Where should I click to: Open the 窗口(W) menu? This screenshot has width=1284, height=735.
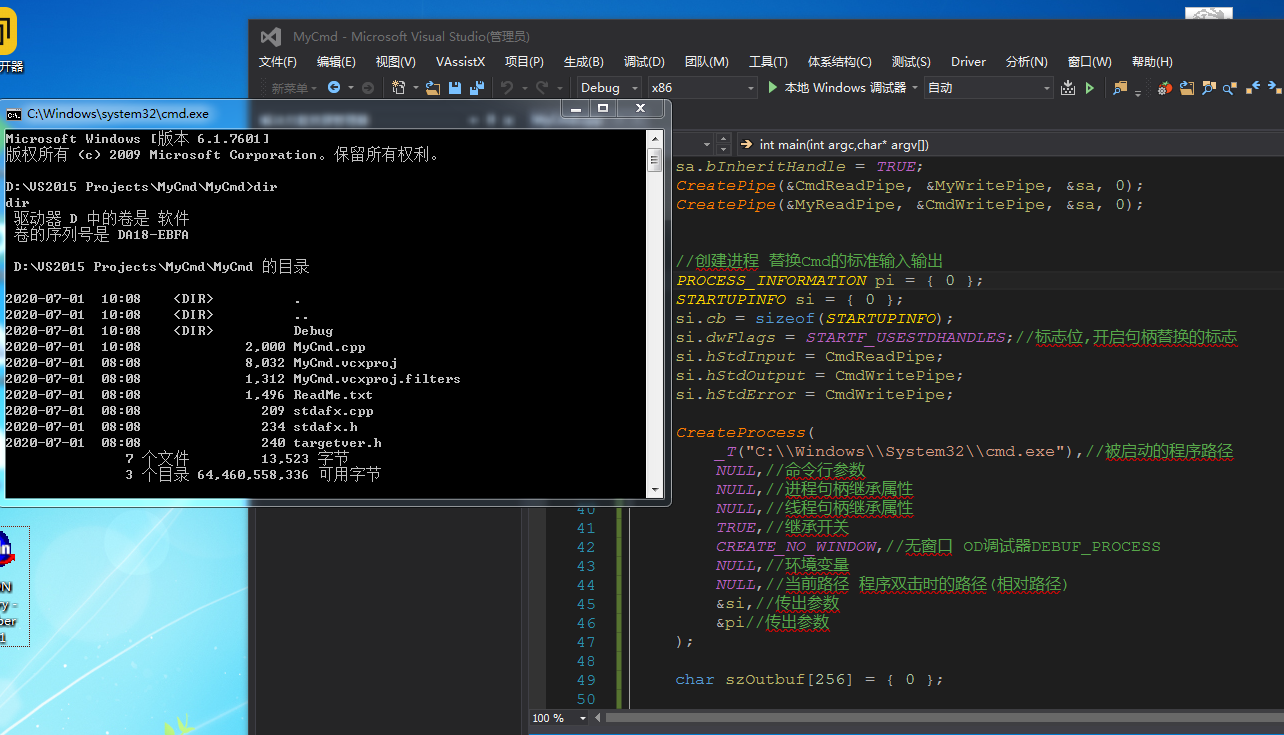pyautogui.click(x=1089, y=62)
